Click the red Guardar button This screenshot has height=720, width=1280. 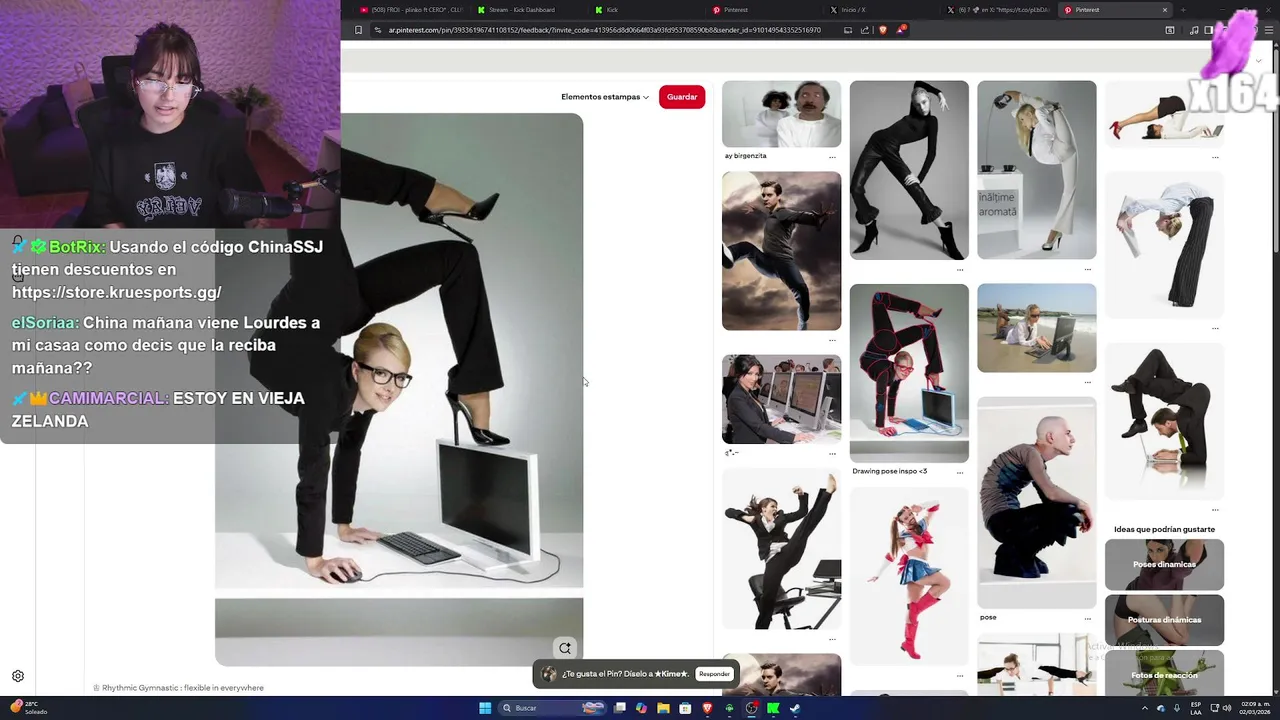click(682, 97)
